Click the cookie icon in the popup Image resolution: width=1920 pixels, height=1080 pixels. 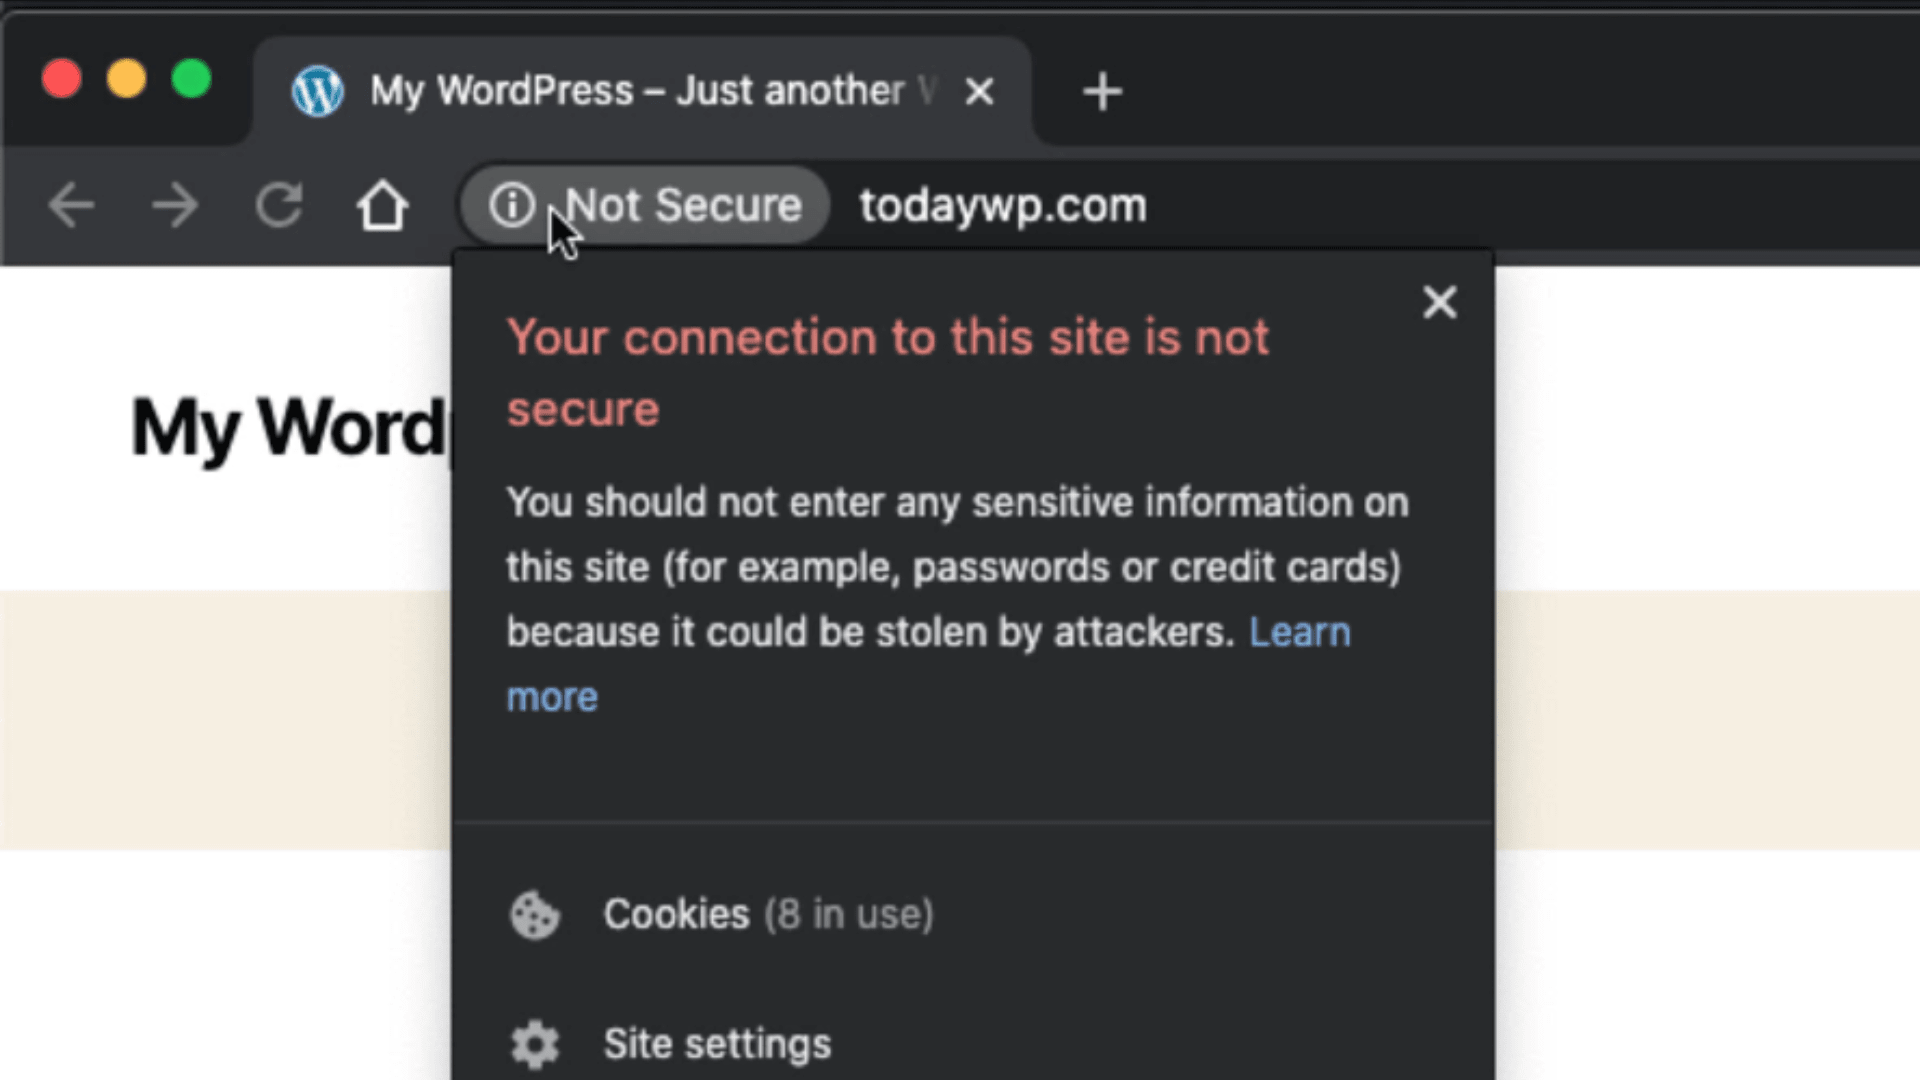535,914
